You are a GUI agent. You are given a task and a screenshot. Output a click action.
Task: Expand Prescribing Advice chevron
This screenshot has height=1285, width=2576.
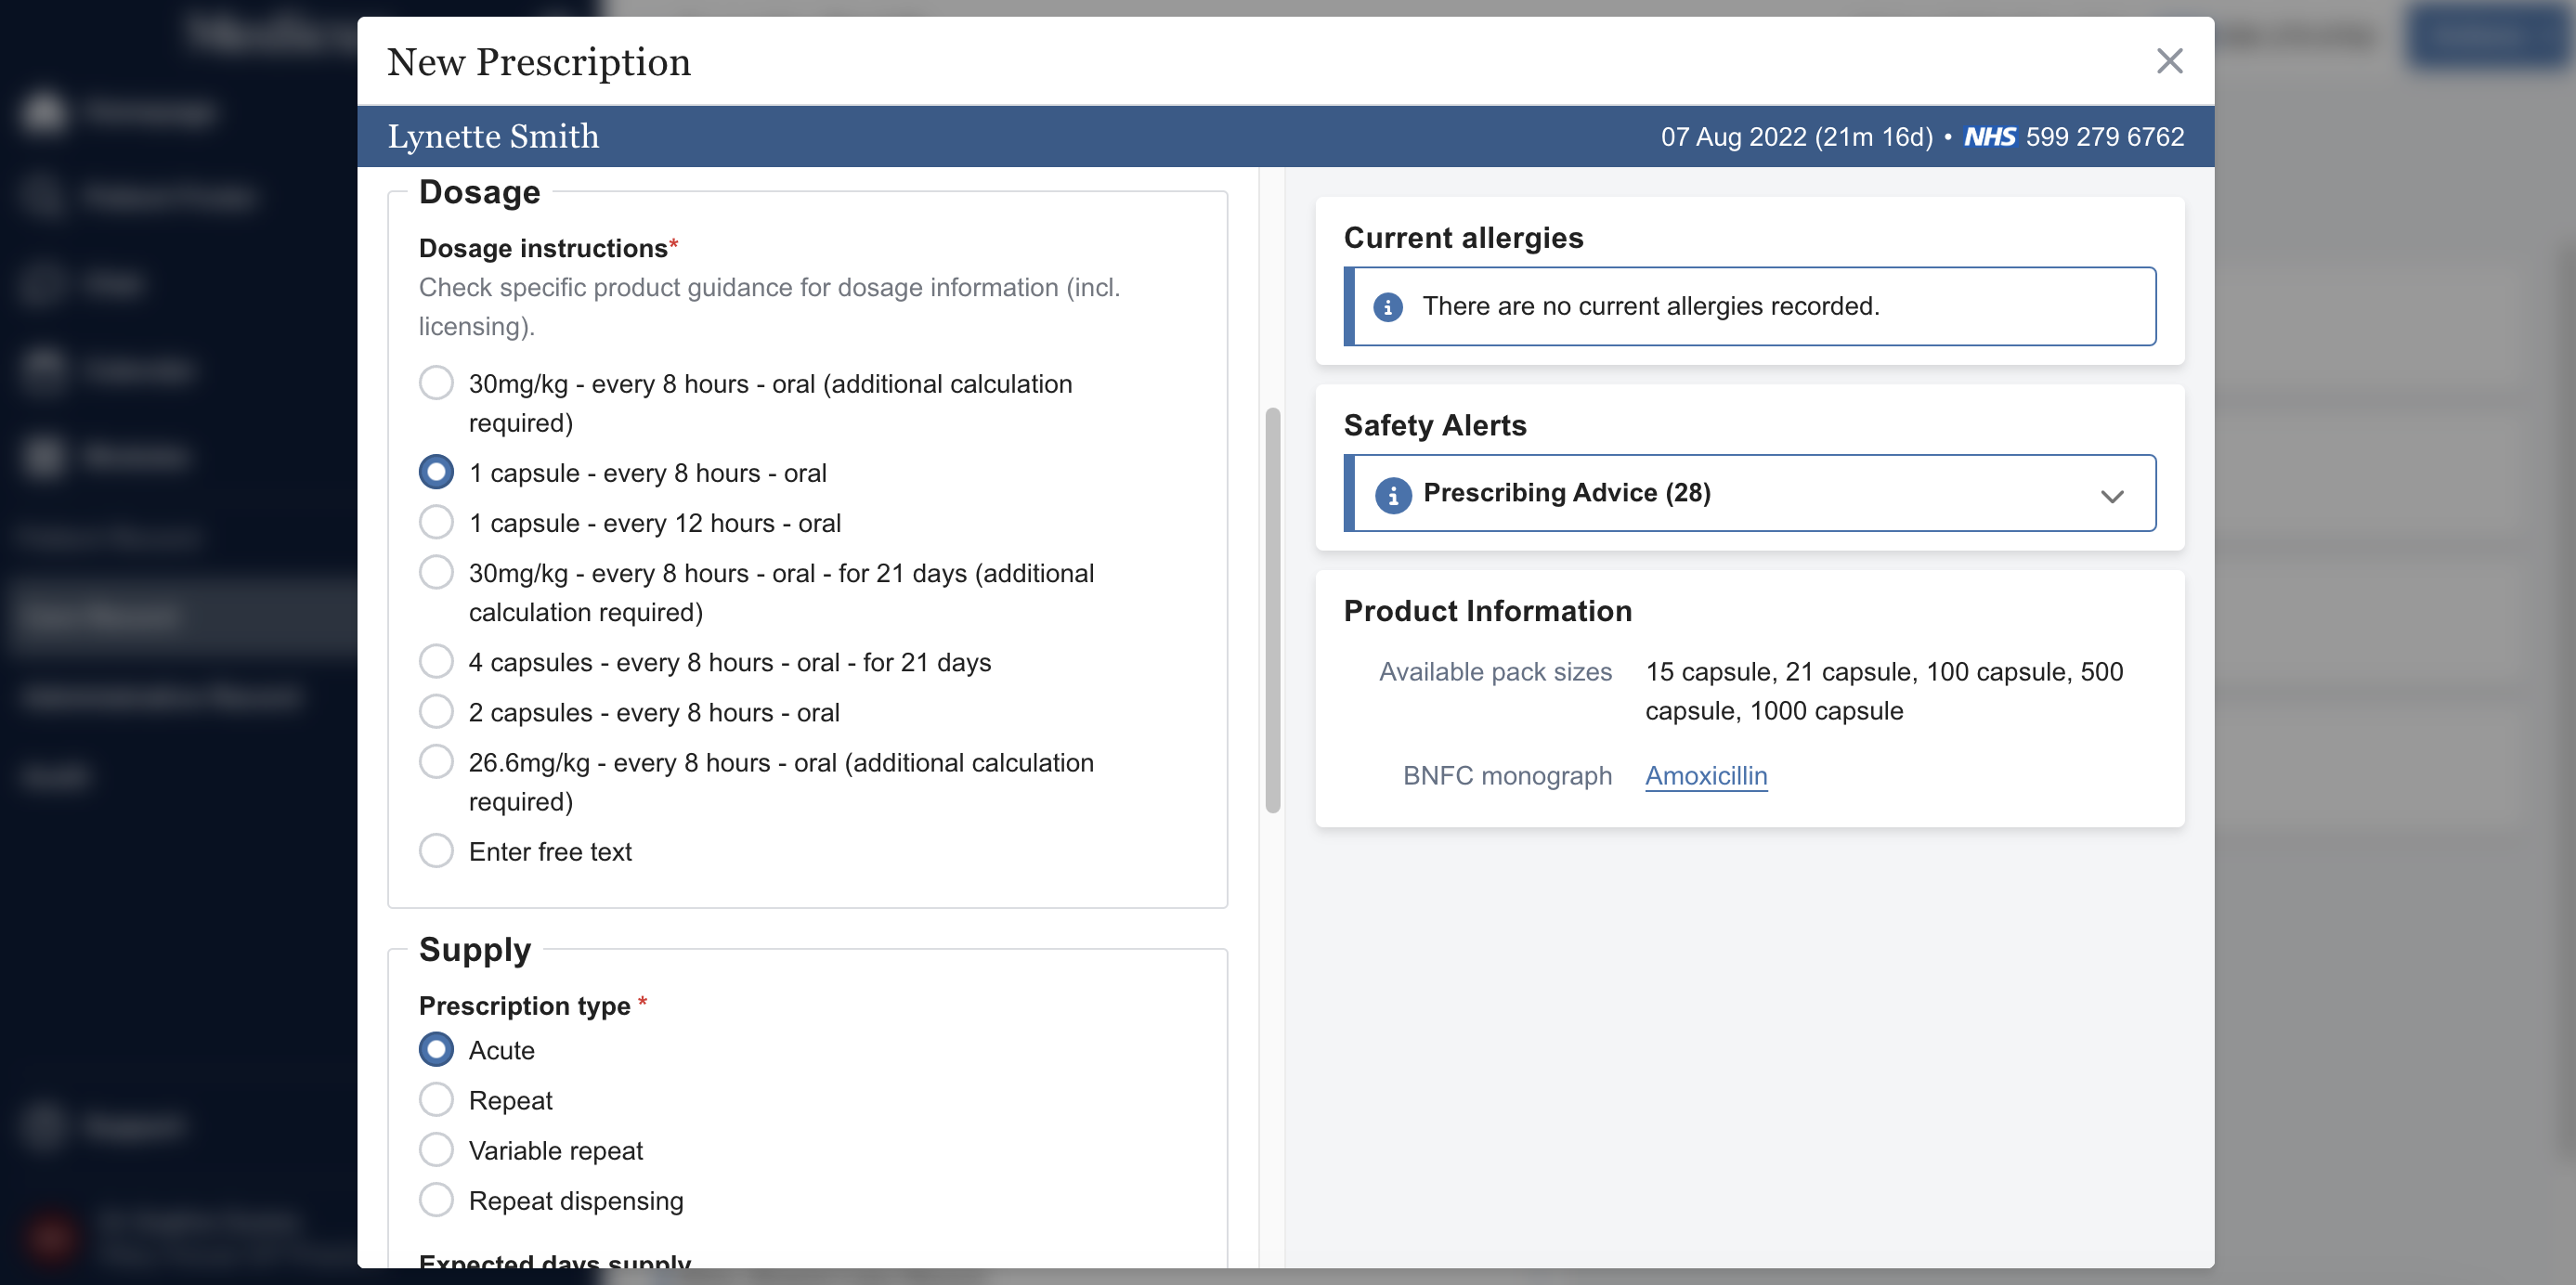[2111, 495]
